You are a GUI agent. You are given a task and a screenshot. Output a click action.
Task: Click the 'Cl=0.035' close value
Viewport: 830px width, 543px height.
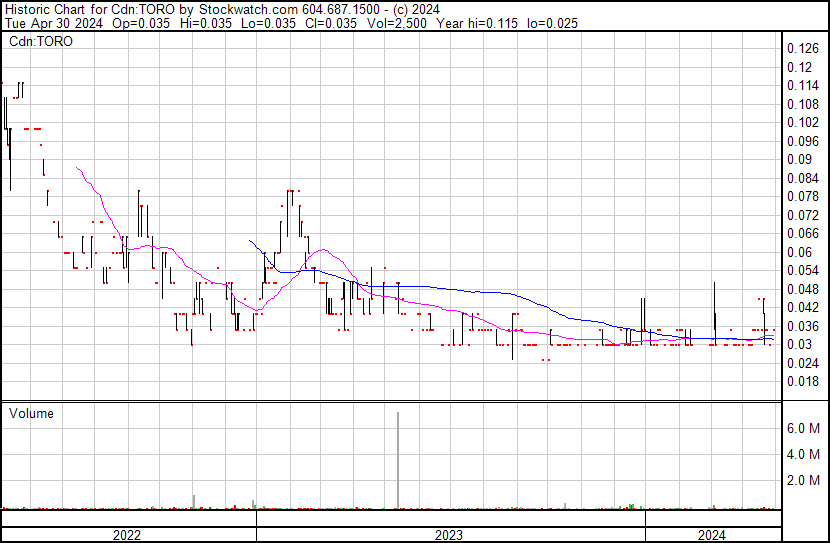331,23
